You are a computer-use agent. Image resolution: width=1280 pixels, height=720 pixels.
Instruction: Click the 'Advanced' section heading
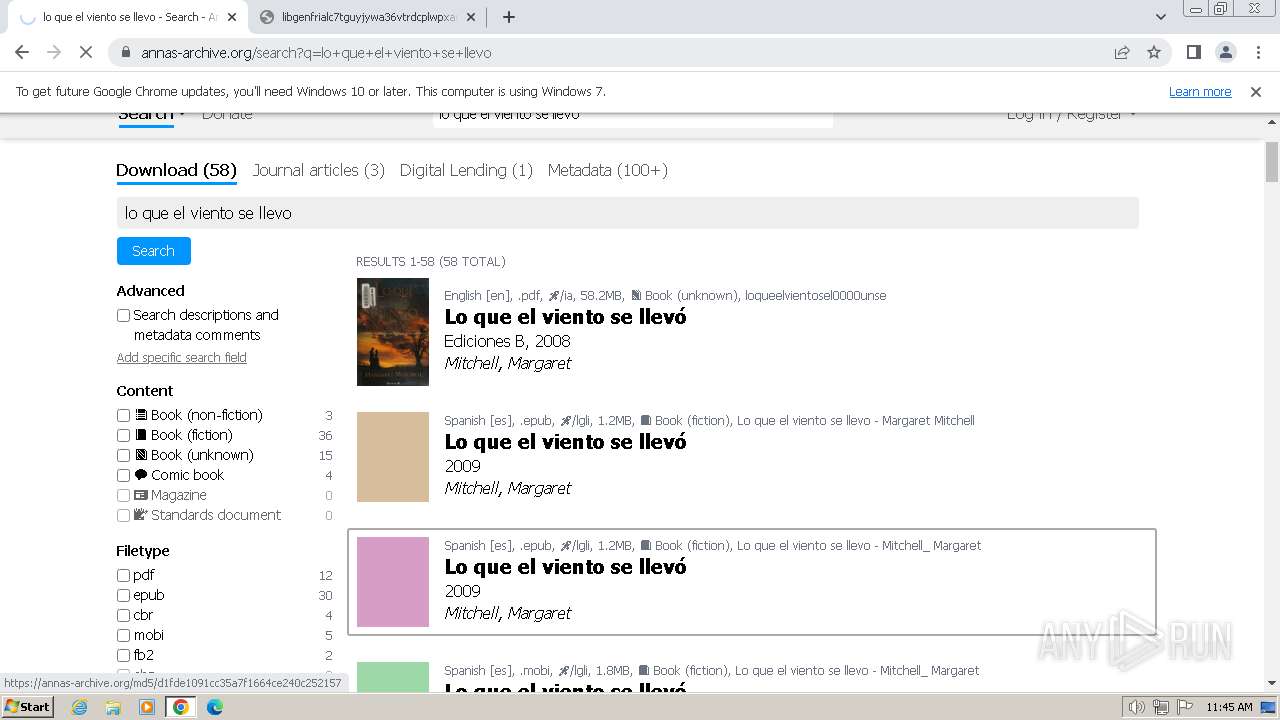[x=150, y=291]
